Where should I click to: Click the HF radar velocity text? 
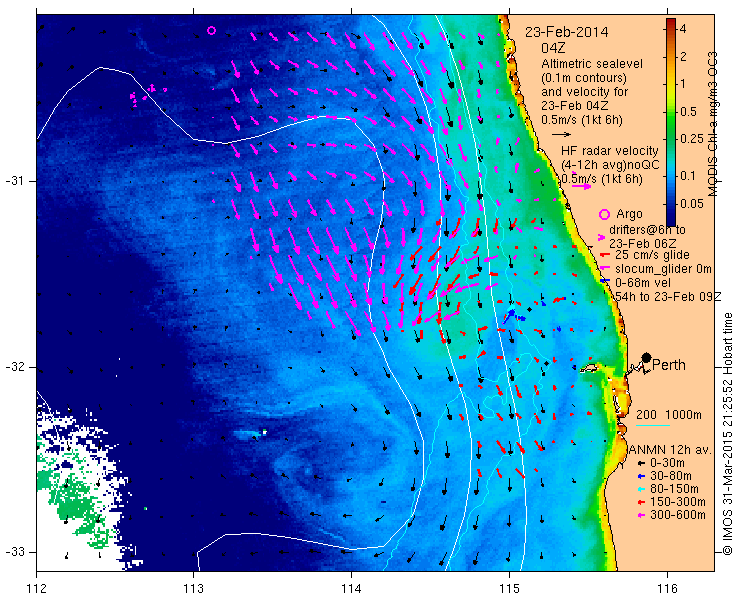610,151
